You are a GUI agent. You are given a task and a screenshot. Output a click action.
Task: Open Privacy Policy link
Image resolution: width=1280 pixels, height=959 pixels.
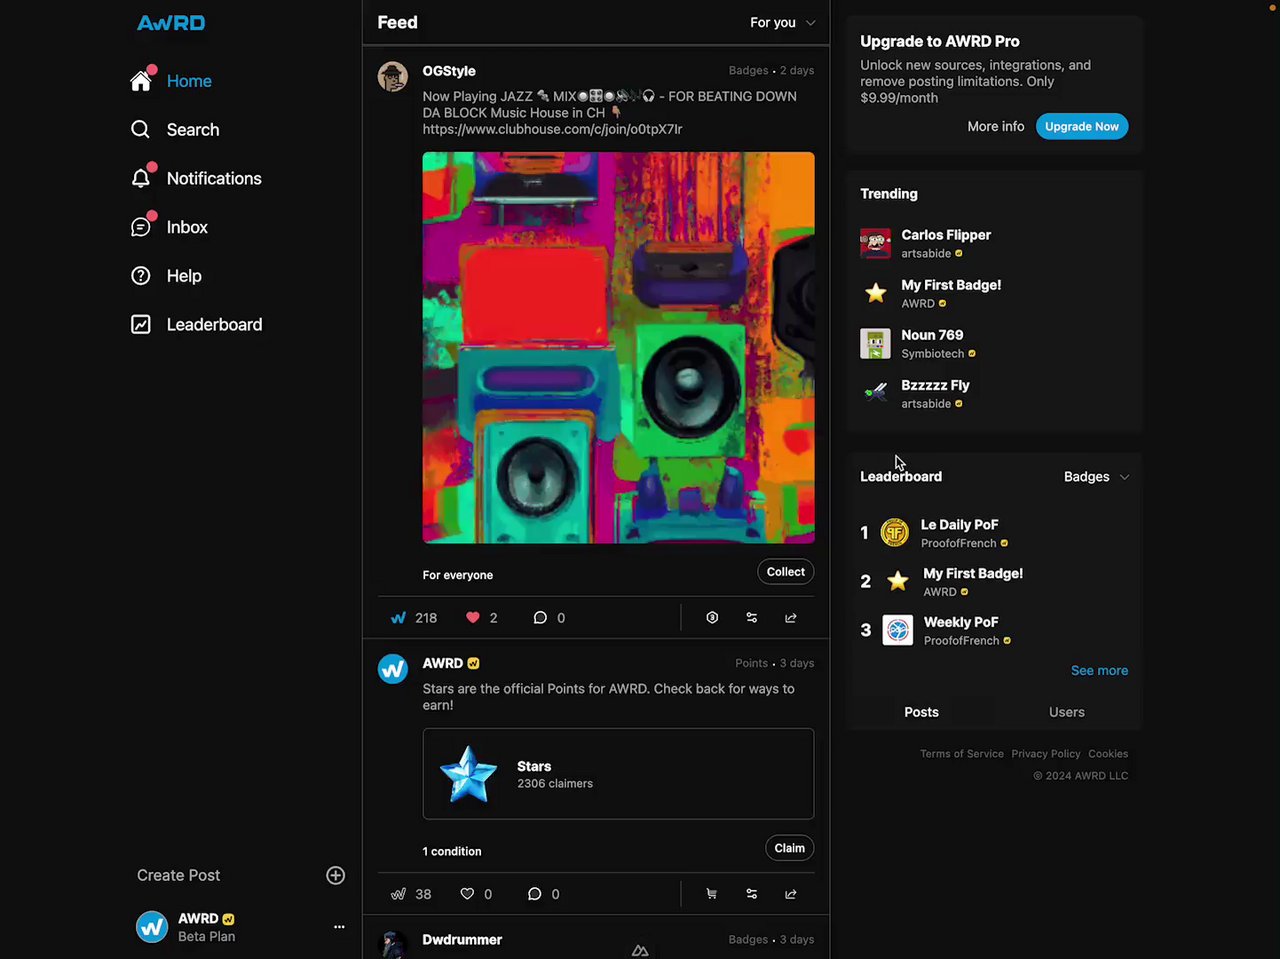[1046, 754]
